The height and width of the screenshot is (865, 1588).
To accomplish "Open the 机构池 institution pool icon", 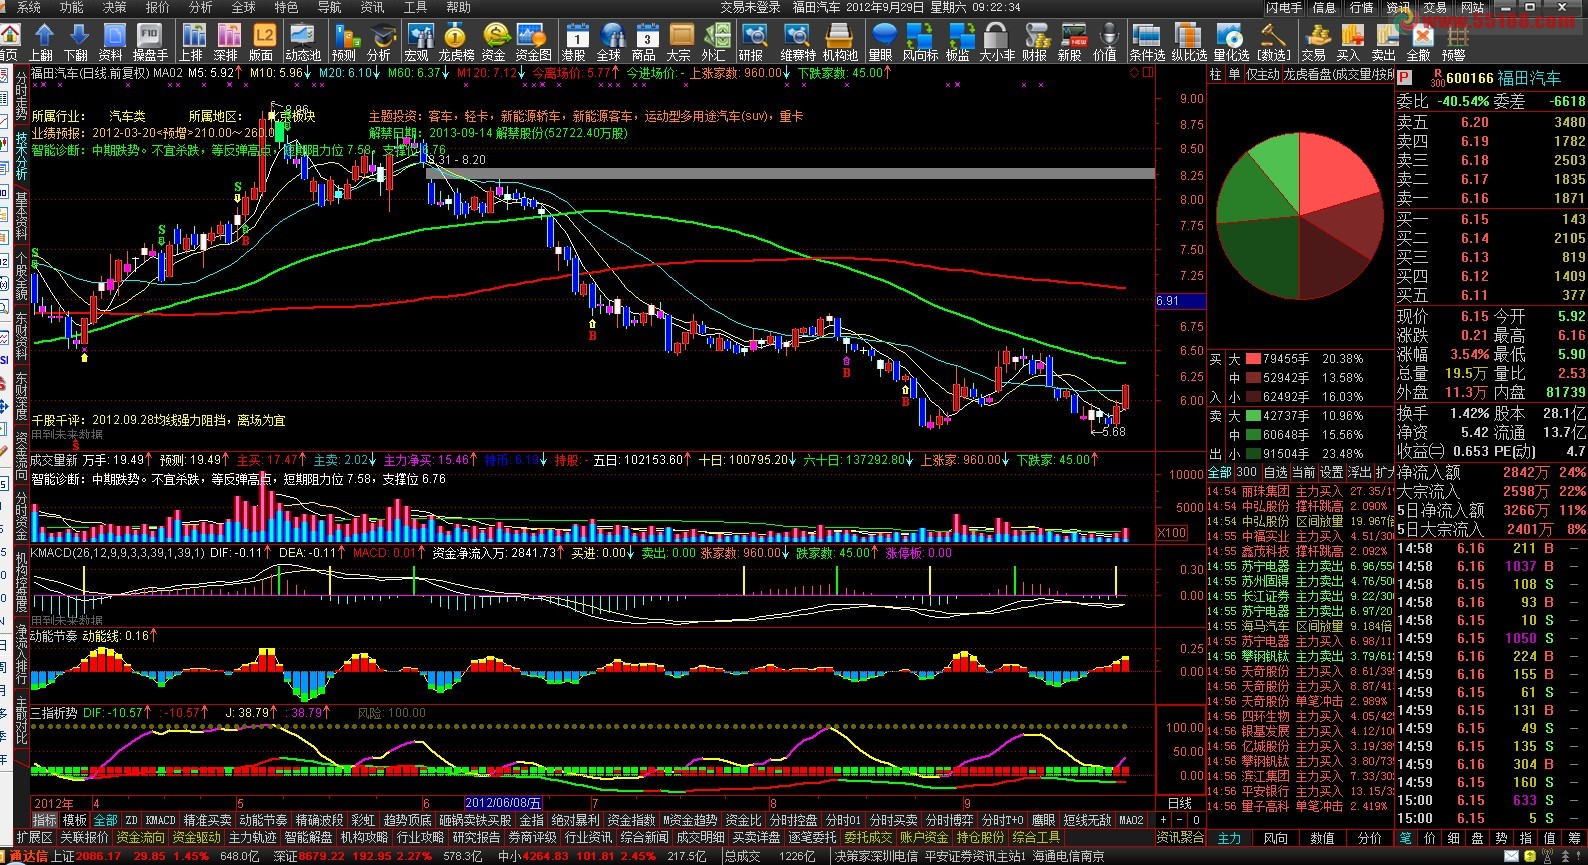I will point(840,42).
